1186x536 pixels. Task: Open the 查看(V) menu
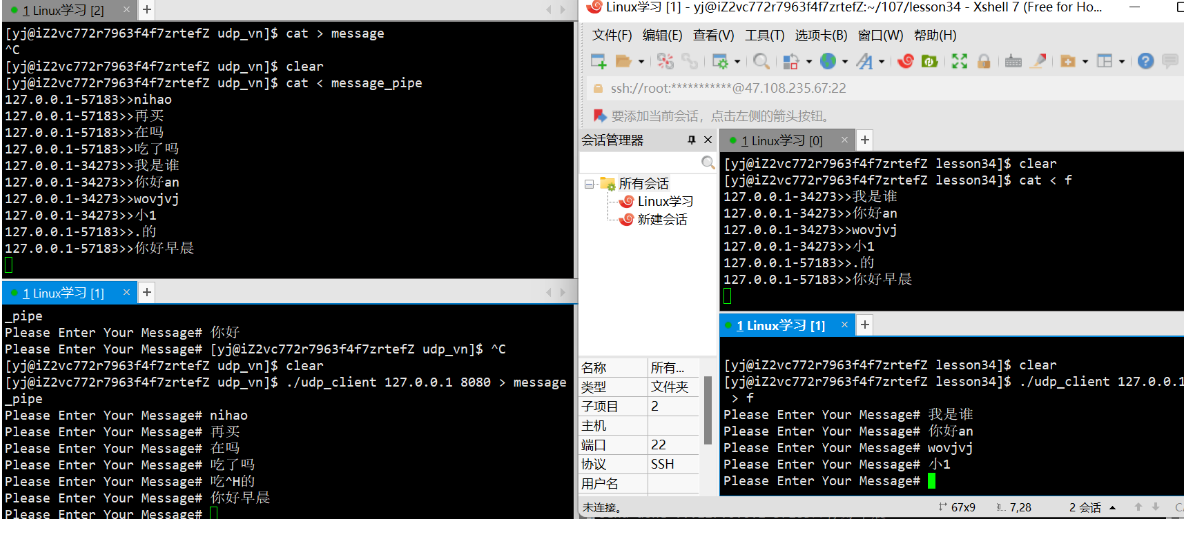pos(713,36)
